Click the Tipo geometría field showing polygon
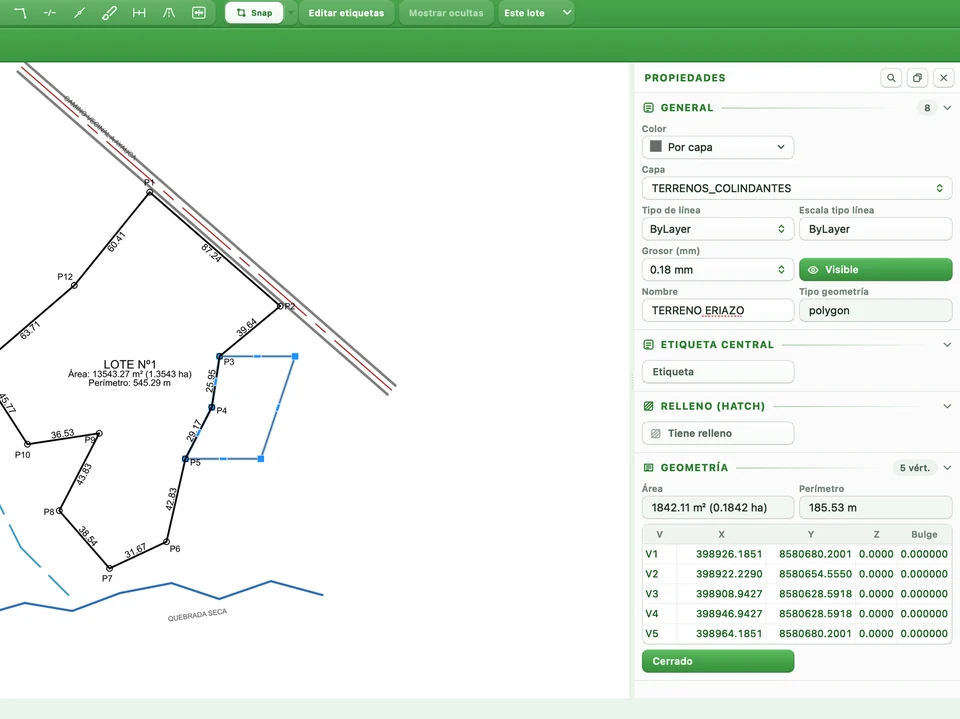The width and height of the screenshot is (960, 719). pyautogui.click(x=876, y=311)
